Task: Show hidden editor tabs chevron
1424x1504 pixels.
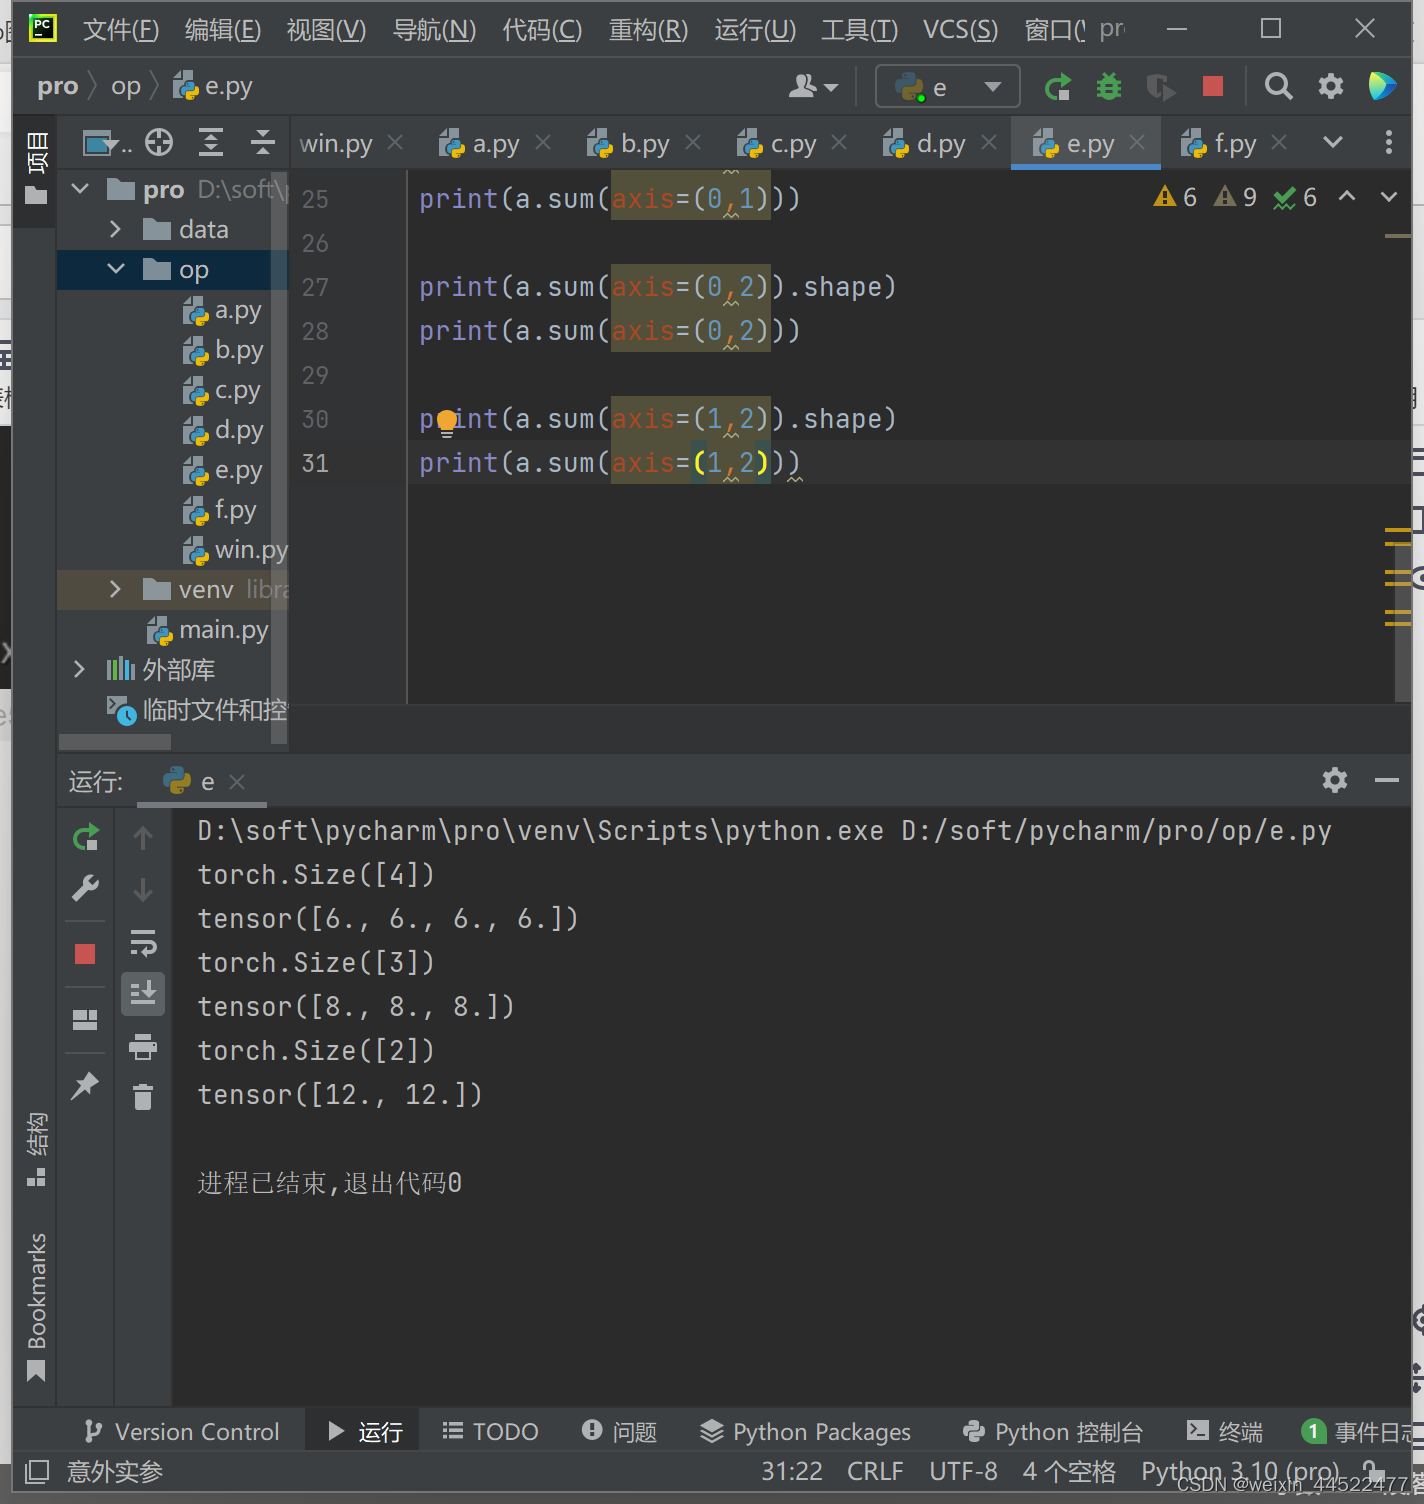Action: click(x=1333, y=142)
